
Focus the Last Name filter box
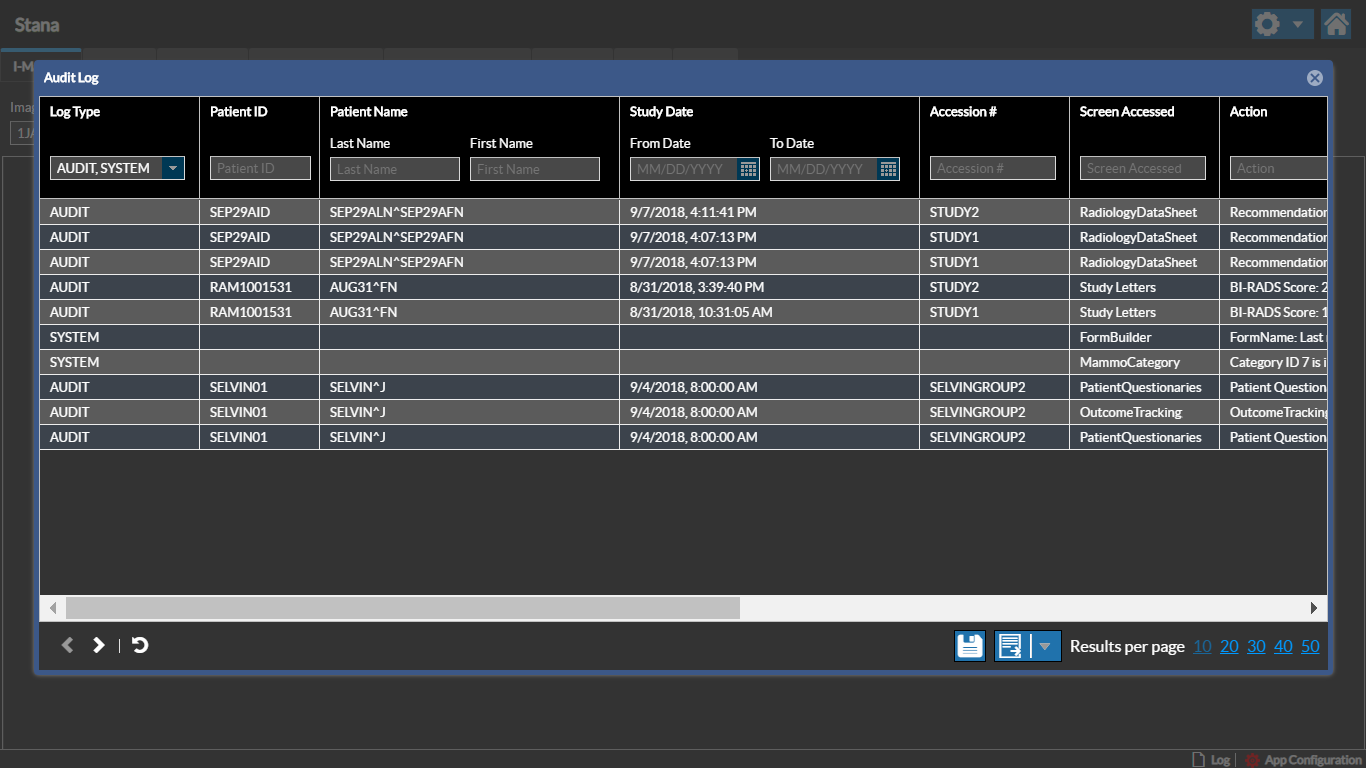pyautogui.click(x=394, y=169)
